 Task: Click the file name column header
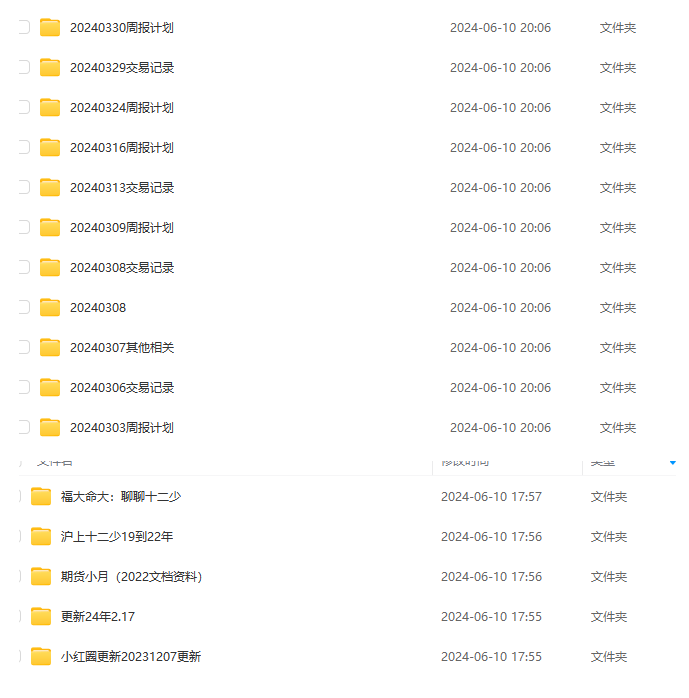(x=54, y=463)
